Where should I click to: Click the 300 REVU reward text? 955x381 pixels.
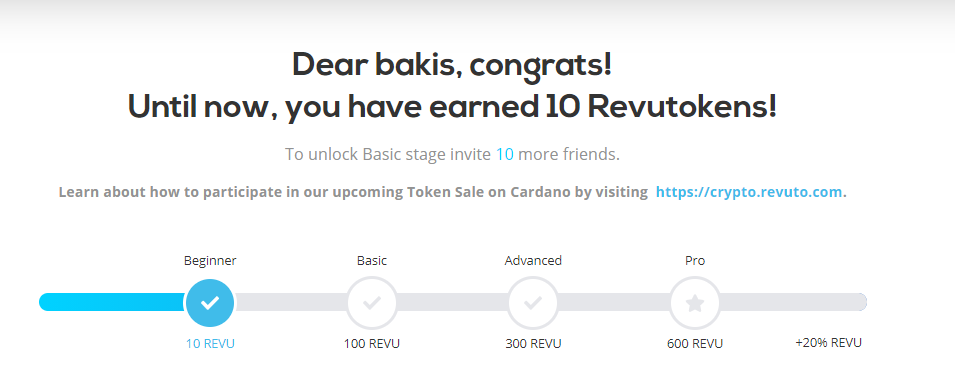coord(533,344)
